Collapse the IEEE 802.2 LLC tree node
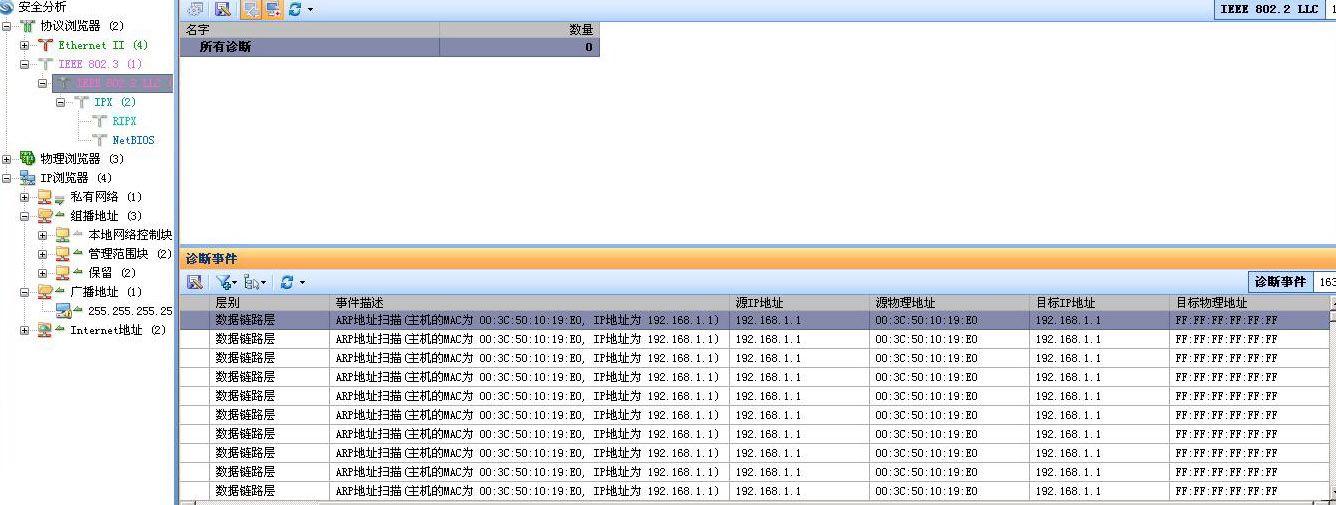 (43, 83)
